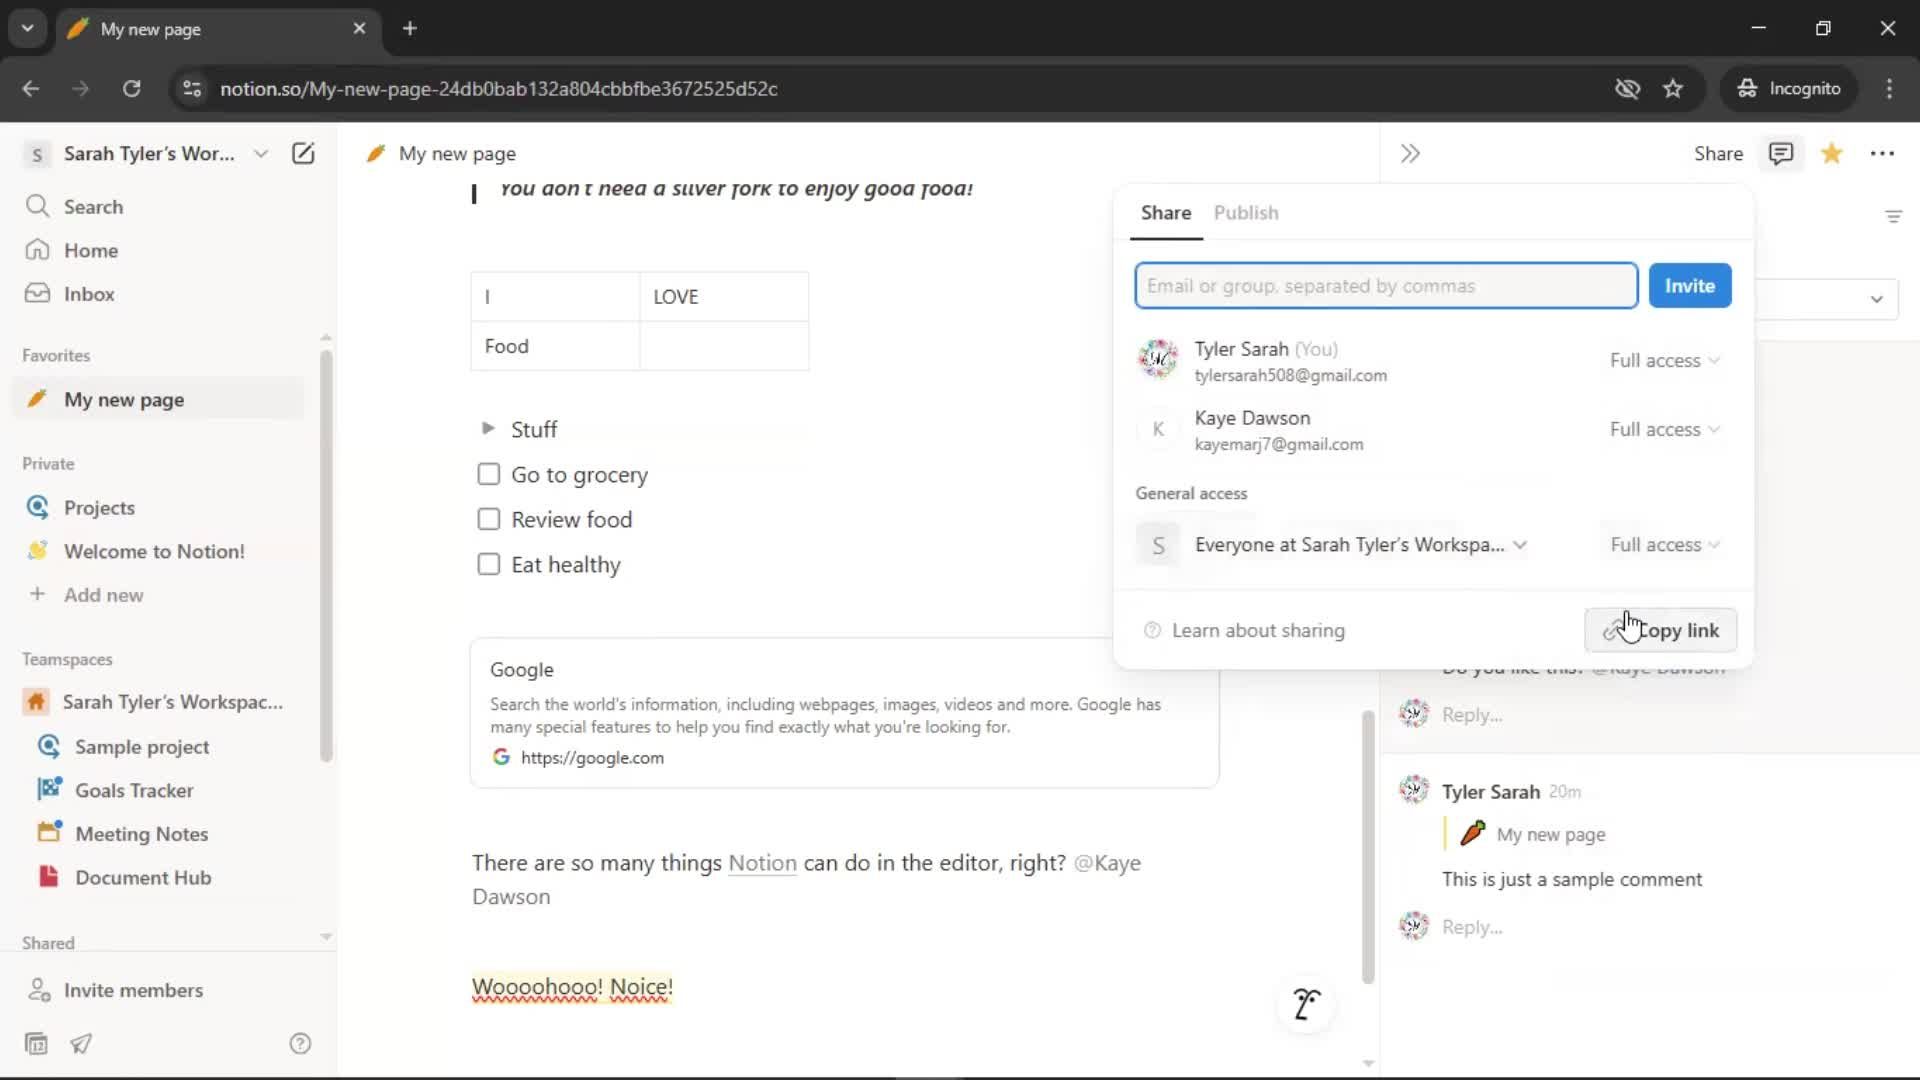Click the Google bookmark favicon link
The height and width of the screenshot is (1080, 1920).
[x=501, y=757]
